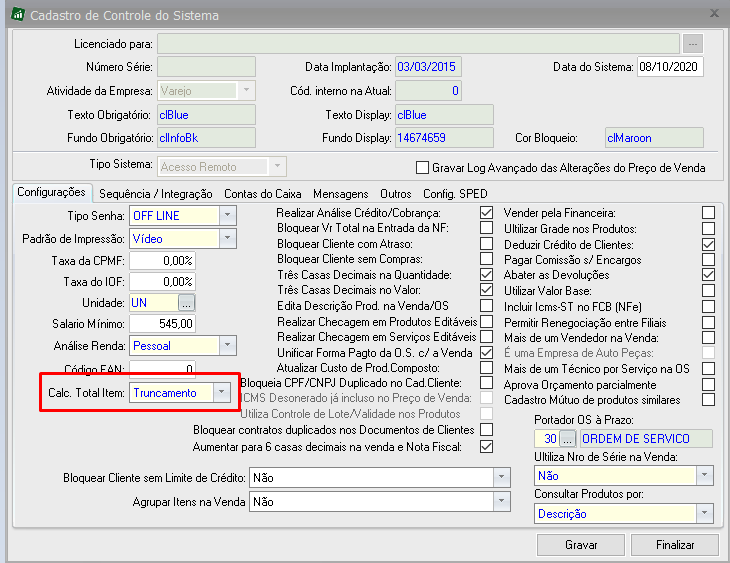Screen dimensions: 730x563
Task: Click the application icon in title bar
Action: click(x=18, y=14)
